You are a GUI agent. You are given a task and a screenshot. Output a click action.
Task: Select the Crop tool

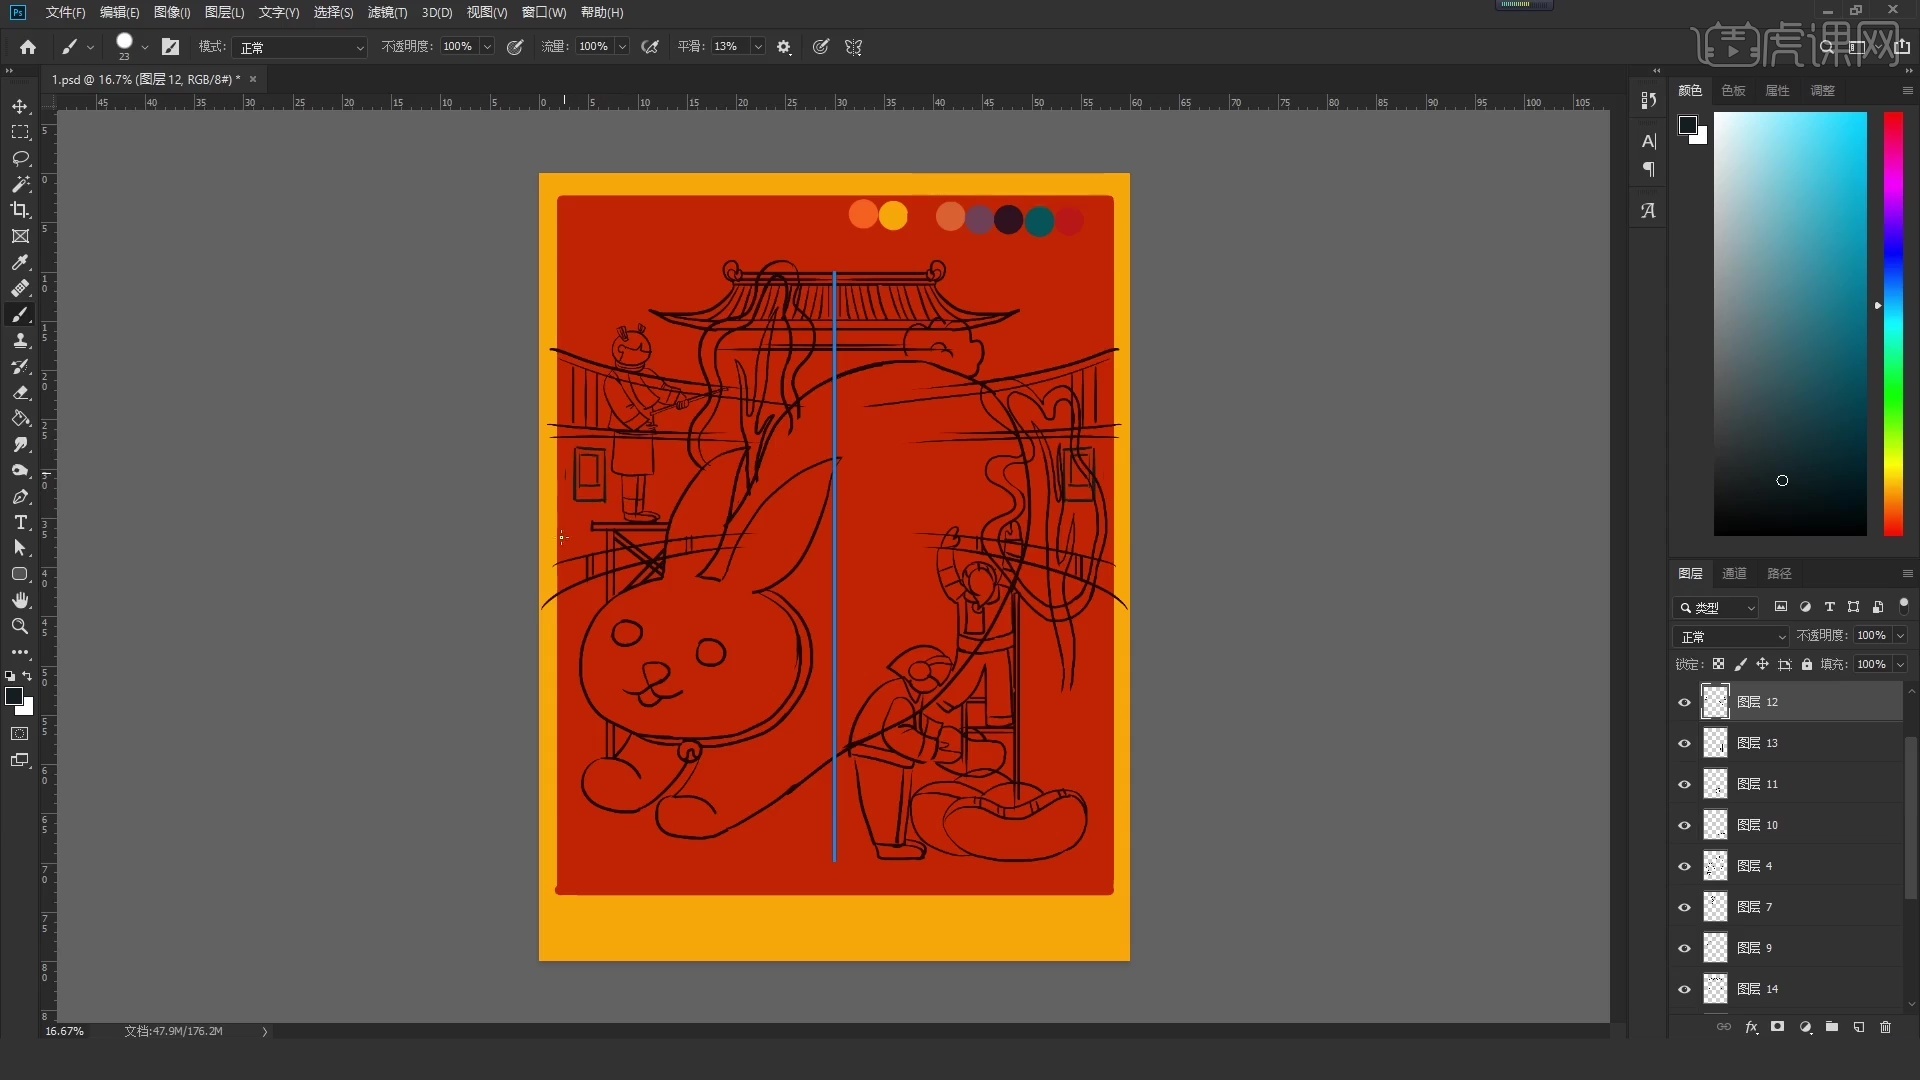coord(20,210)
